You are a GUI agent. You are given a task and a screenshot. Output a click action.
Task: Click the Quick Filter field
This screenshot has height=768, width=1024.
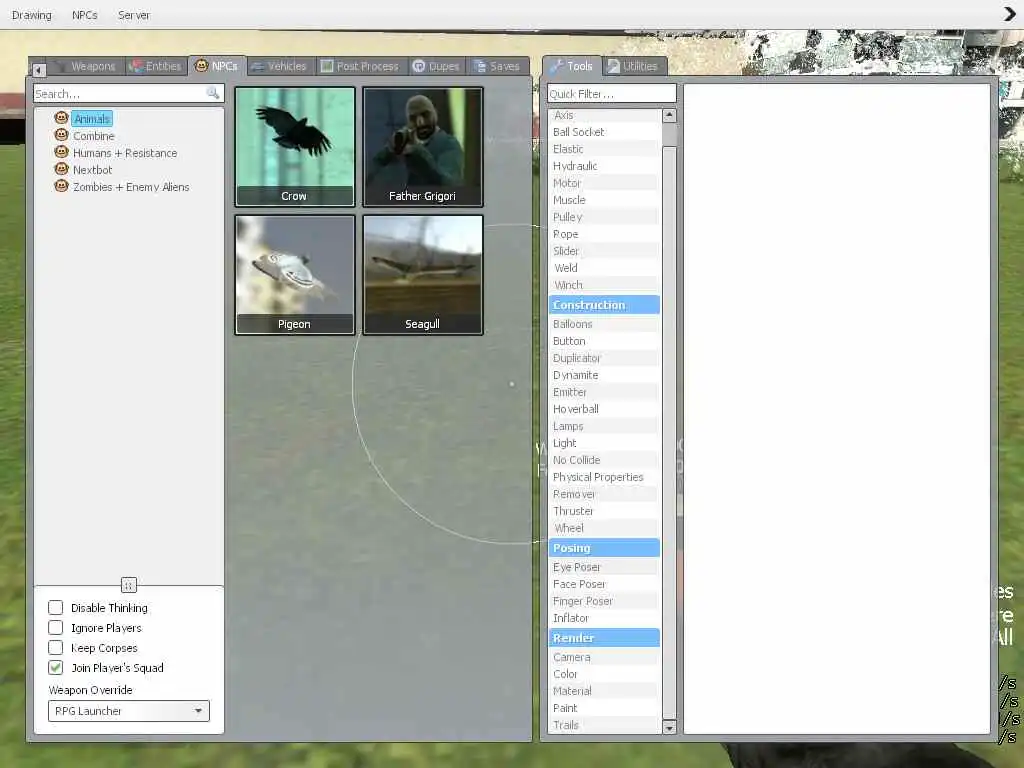tap(612, 93)
